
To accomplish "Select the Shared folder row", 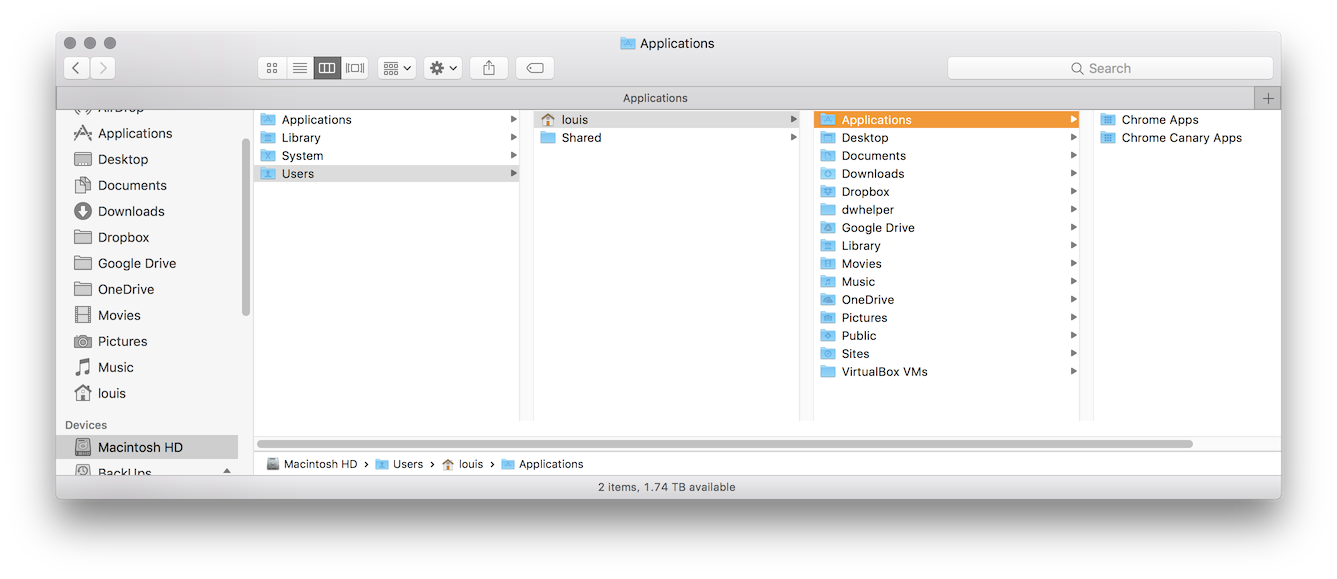I will tap(667, 137).
